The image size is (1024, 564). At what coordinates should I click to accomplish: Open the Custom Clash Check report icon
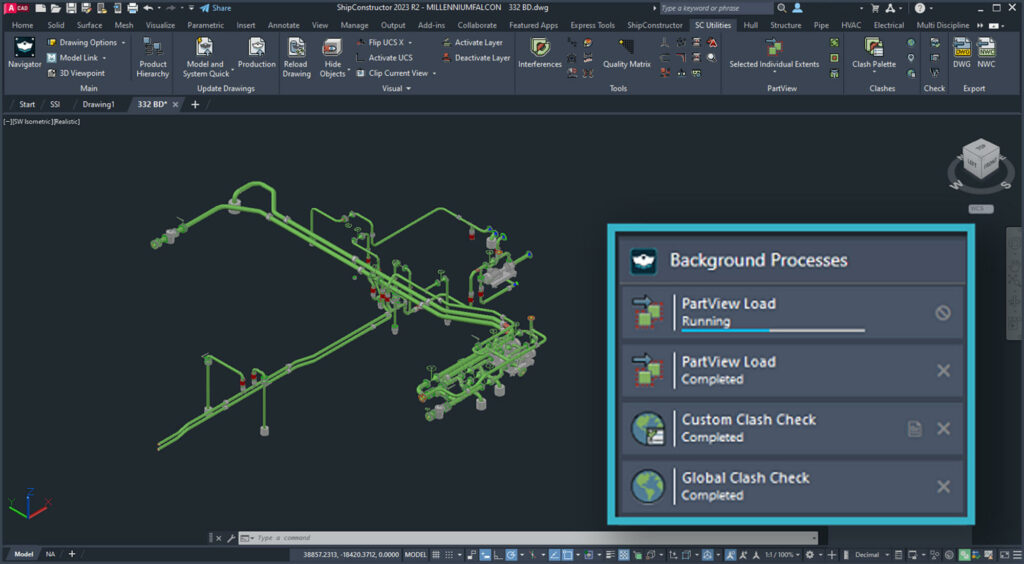[x=914, y=429]
